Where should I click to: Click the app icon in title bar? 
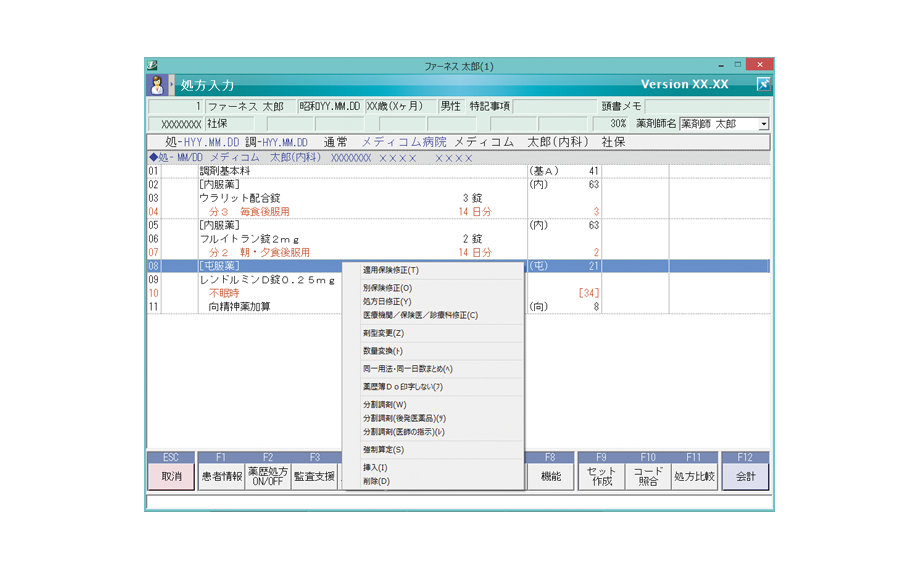tap(153, 66)
